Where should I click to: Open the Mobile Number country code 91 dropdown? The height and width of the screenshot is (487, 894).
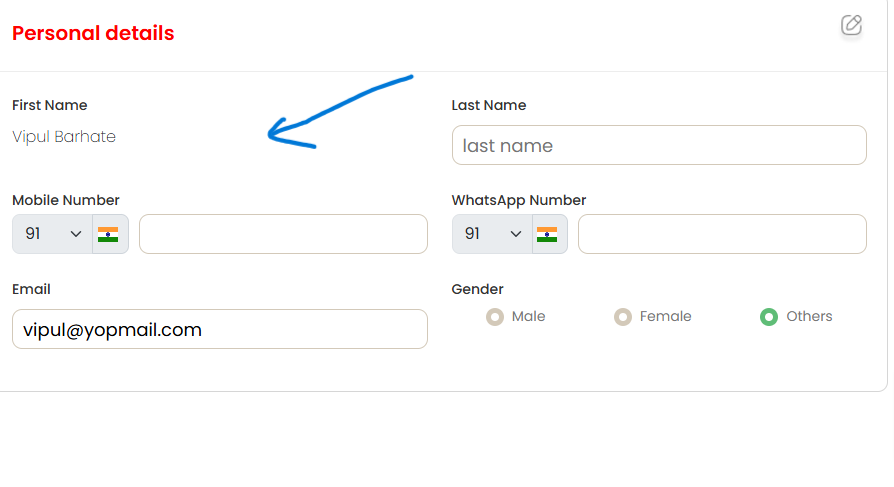point(52,234)
